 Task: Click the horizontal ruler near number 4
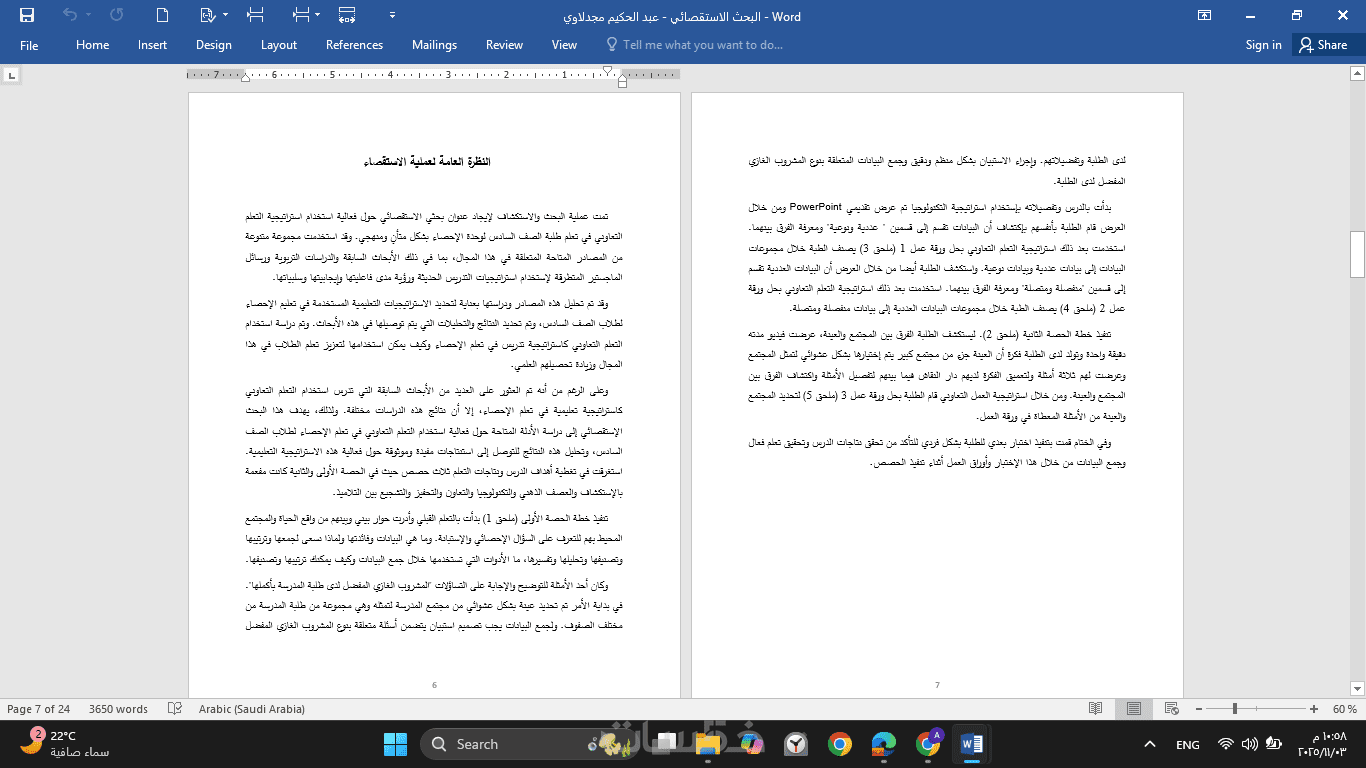click(391, 75)
